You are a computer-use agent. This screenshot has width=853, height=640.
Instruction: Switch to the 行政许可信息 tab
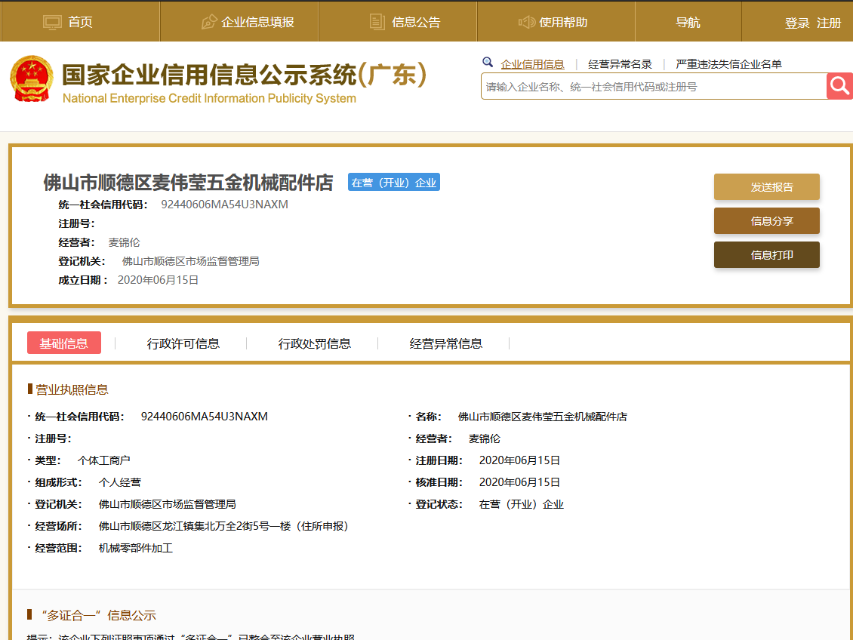pos(183,343)
